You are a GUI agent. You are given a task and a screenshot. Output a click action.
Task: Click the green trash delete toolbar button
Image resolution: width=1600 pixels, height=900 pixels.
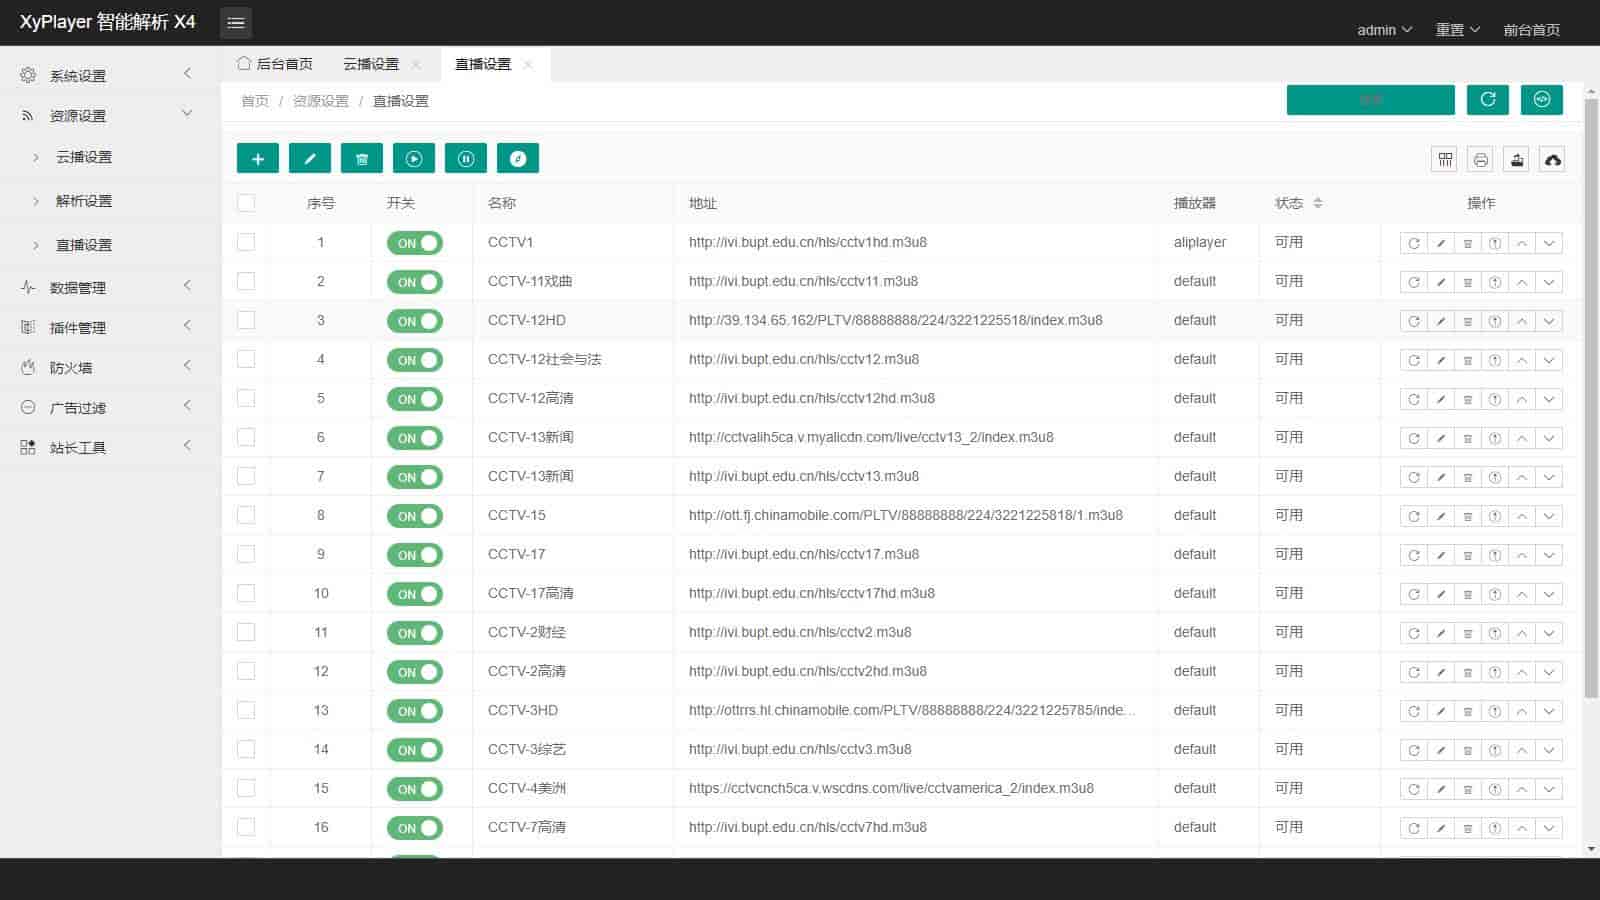(x=362, y=159)
